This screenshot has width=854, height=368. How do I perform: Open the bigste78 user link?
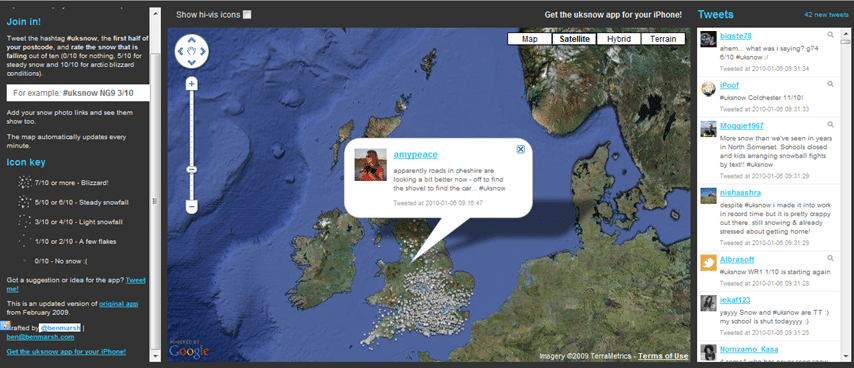pos(736,36)
